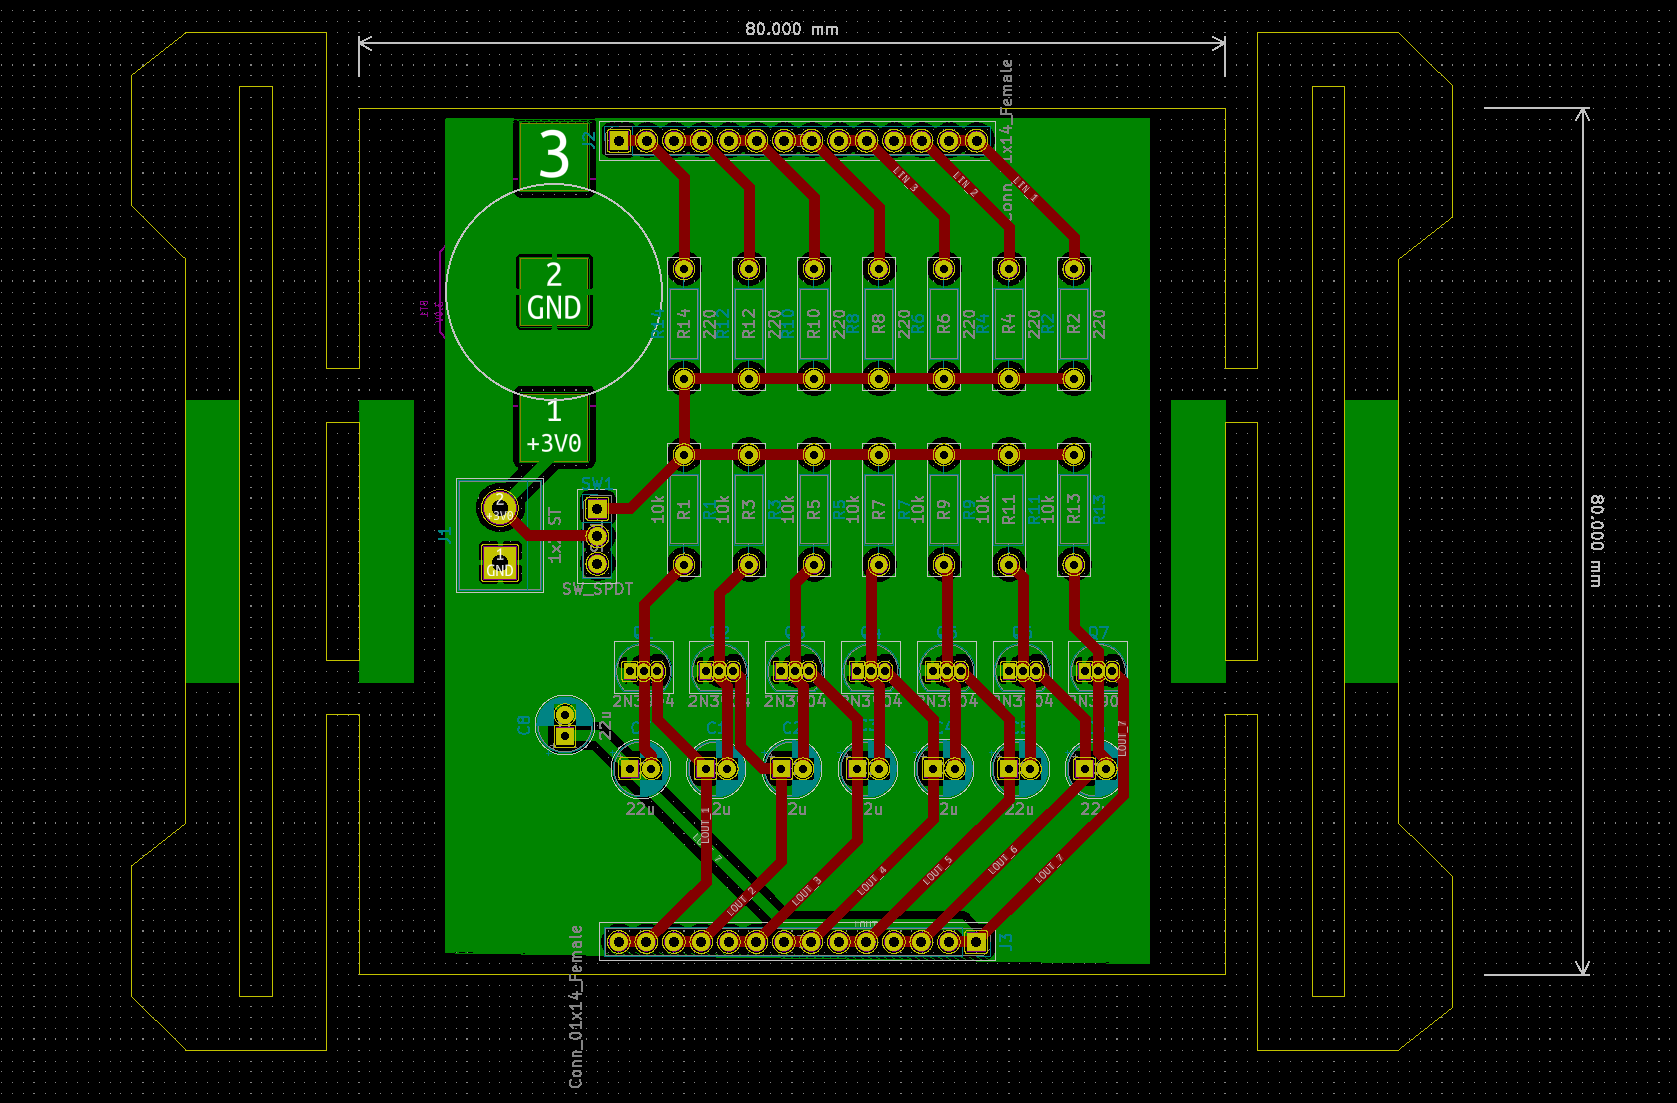Click the square pin-1 pad of J2
The height and width of the screenshot is (1103, 1677).
[620, 142]
